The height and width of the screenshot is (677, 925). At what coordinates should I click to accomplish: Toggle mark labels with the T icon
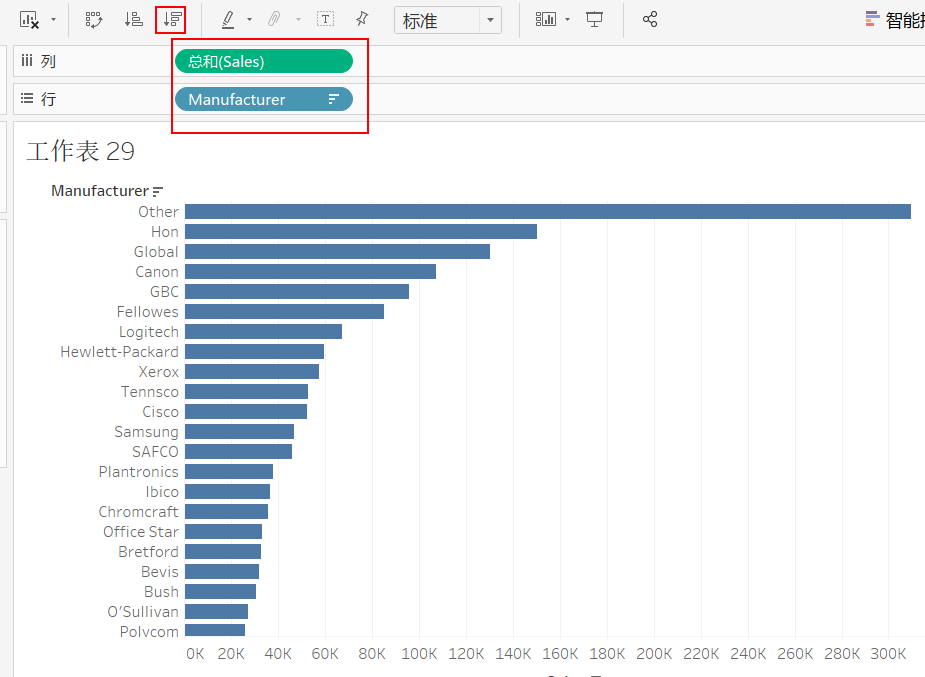pos(325,19)
